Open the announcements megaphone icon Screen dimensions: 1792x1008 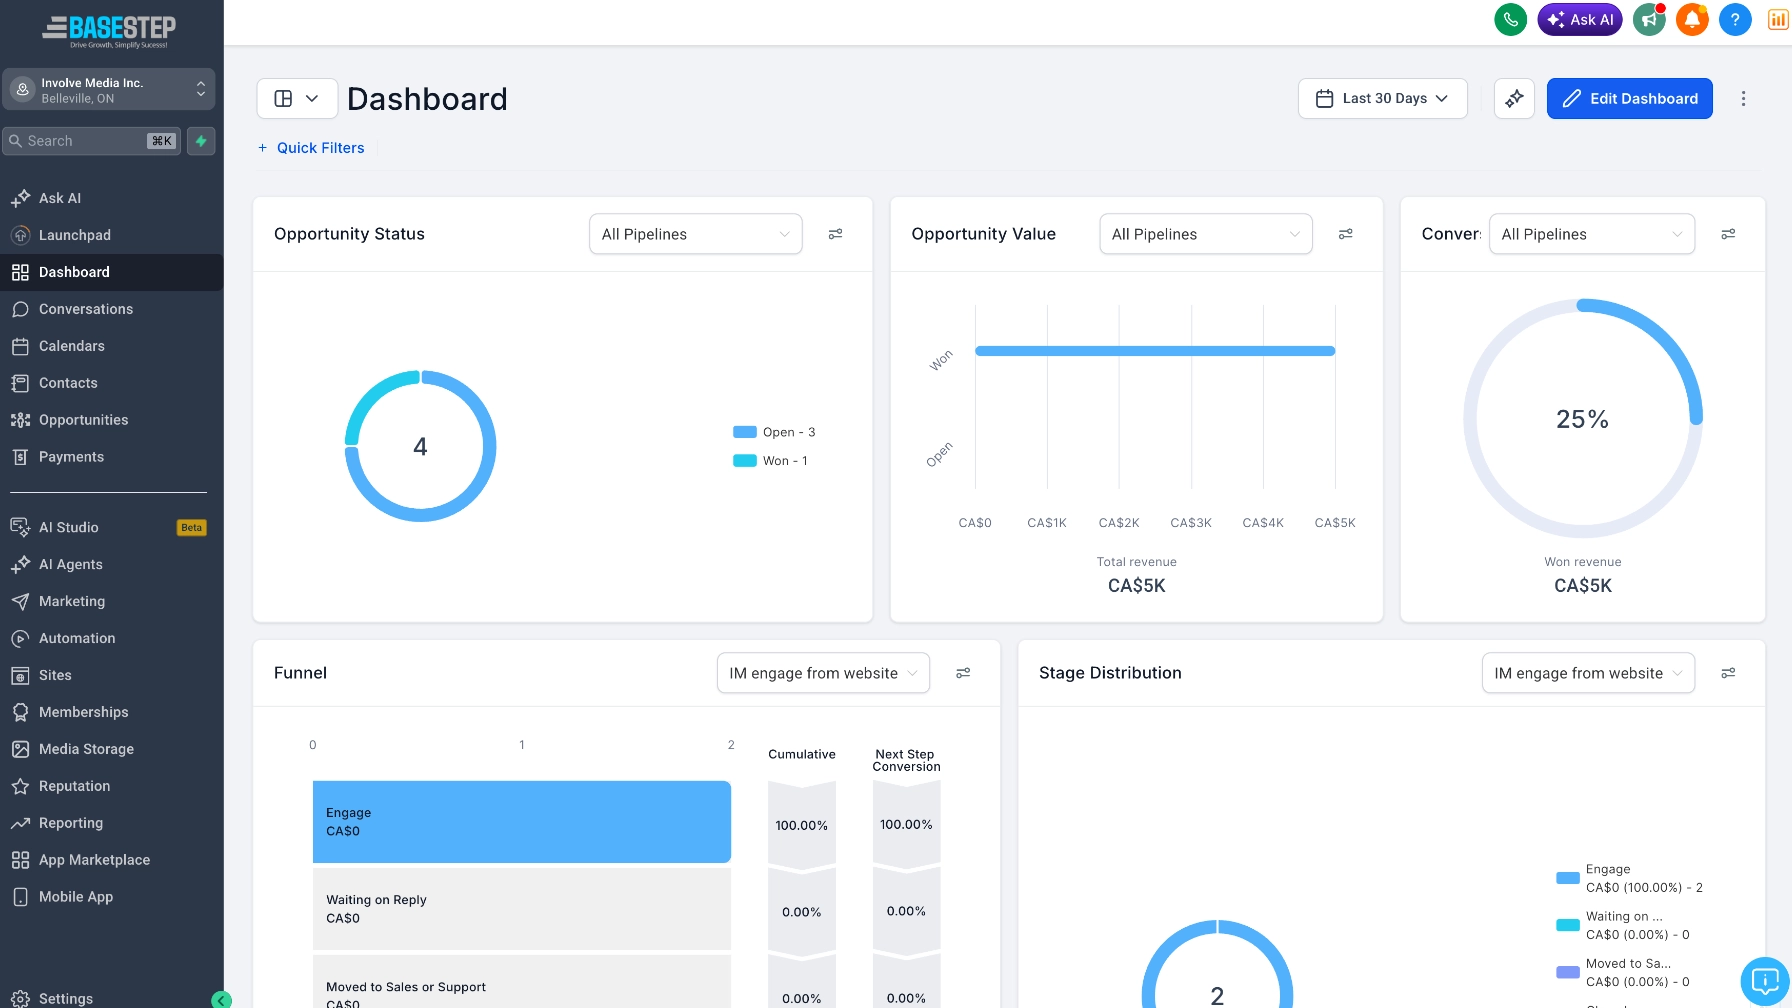tap(1649, 19)
